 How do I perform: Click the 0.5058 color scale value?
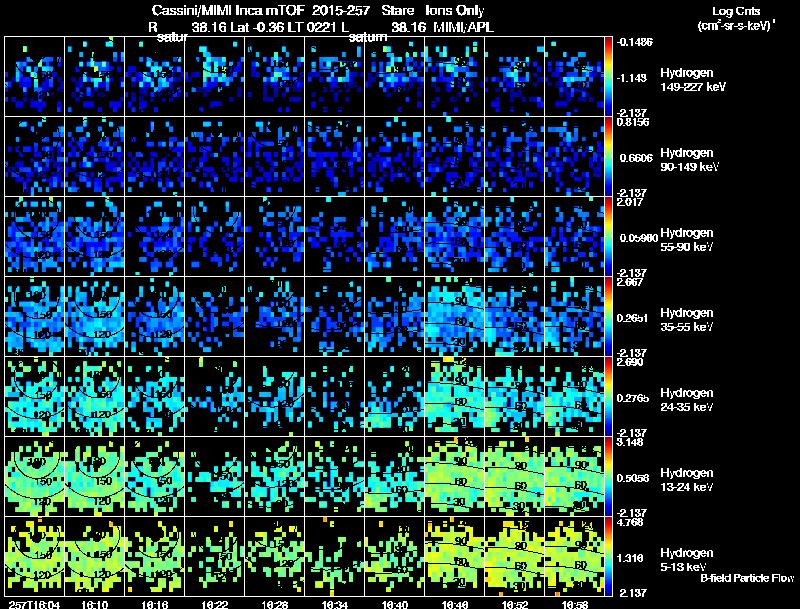pos(633,478)
